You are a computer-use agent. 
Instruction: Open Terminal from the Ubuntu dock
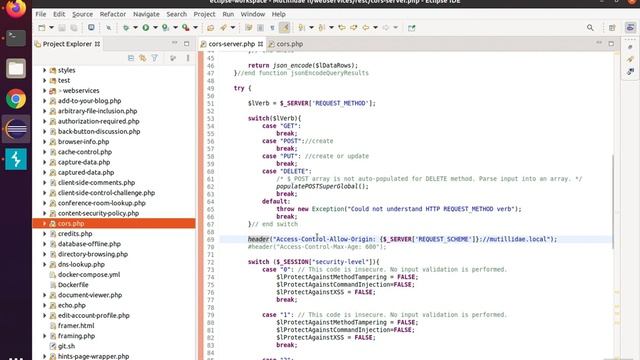(16, 38)
